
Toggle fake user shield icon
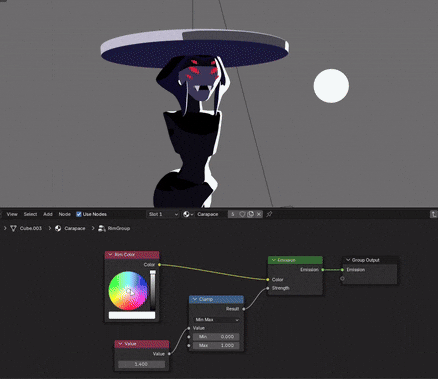pos(242,214)
